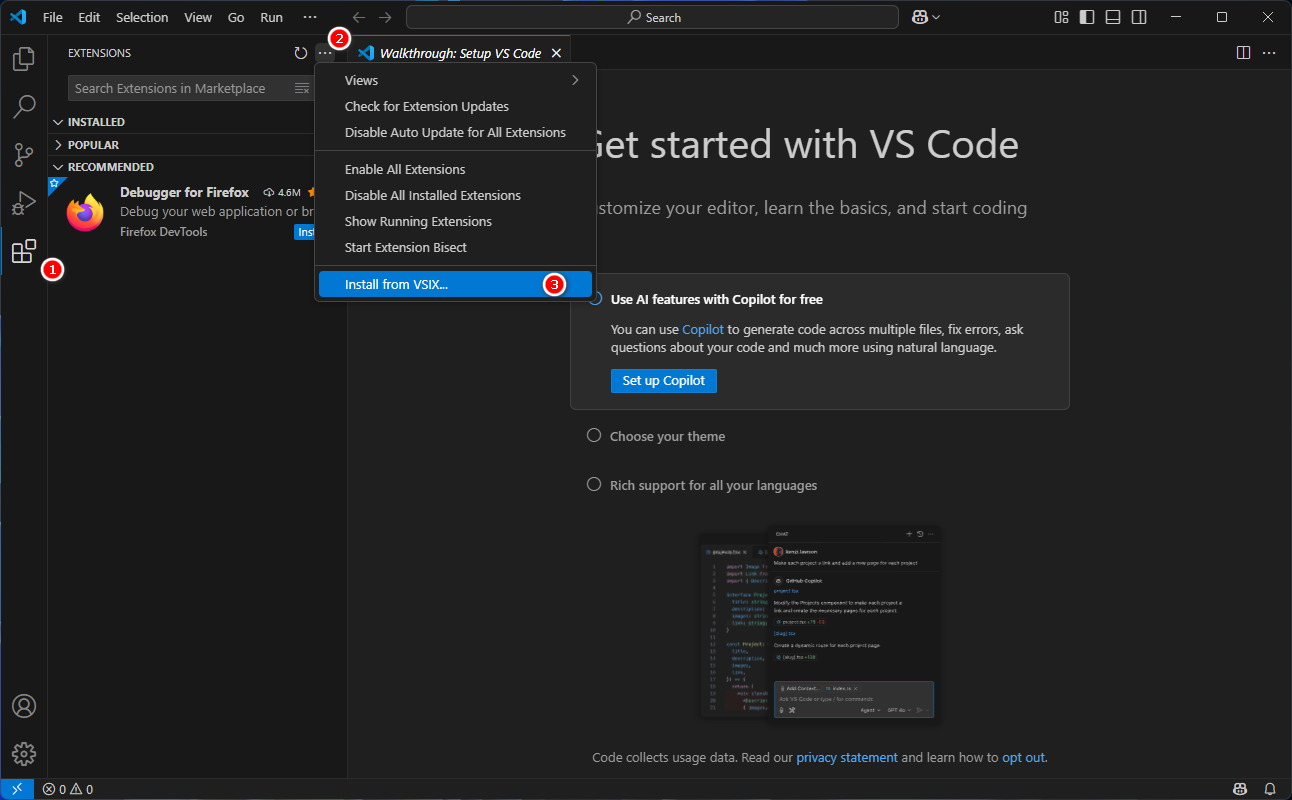Choose Check for Extension Updates

coord(455,106)
